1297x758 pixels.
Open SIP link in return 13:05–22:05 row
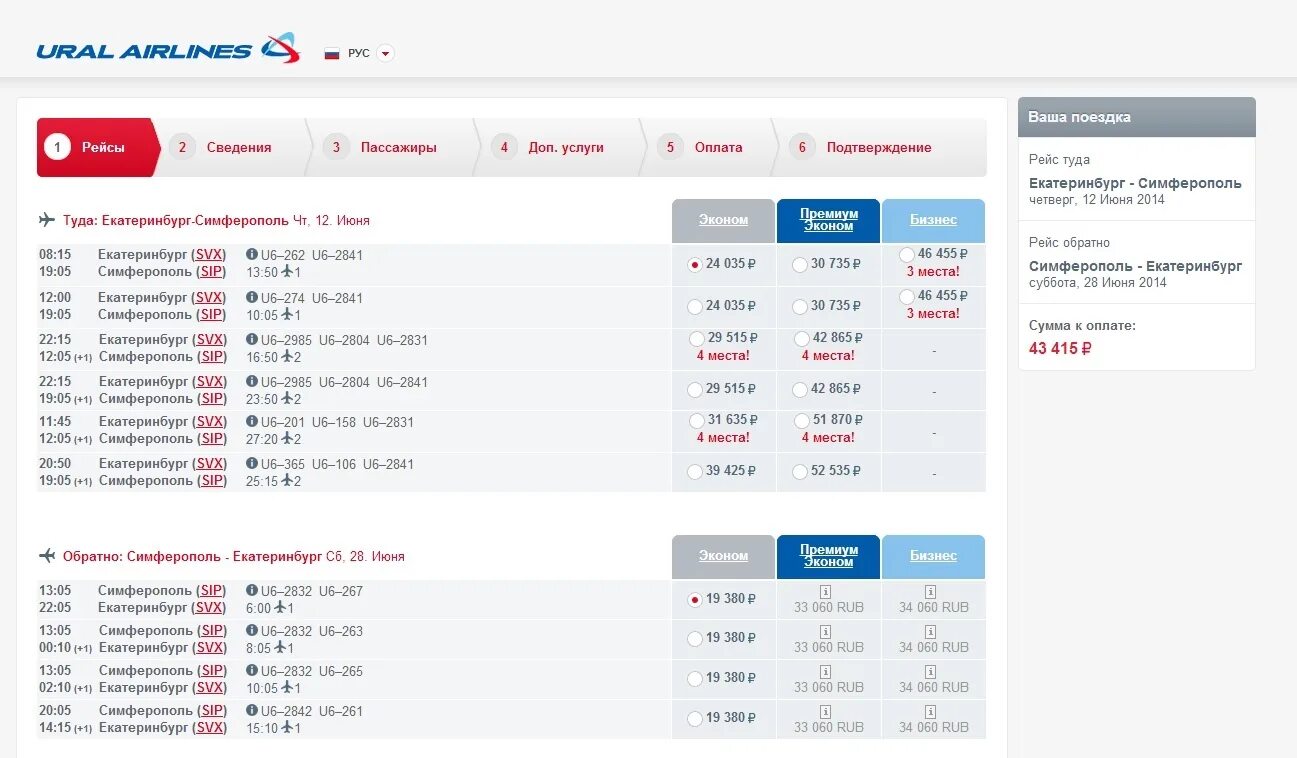(210, 591)
